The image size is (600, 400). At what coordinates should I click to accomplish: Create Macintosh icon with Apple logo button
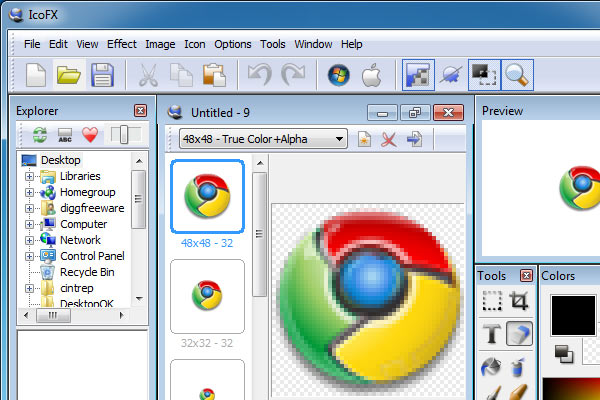[372, 75]
